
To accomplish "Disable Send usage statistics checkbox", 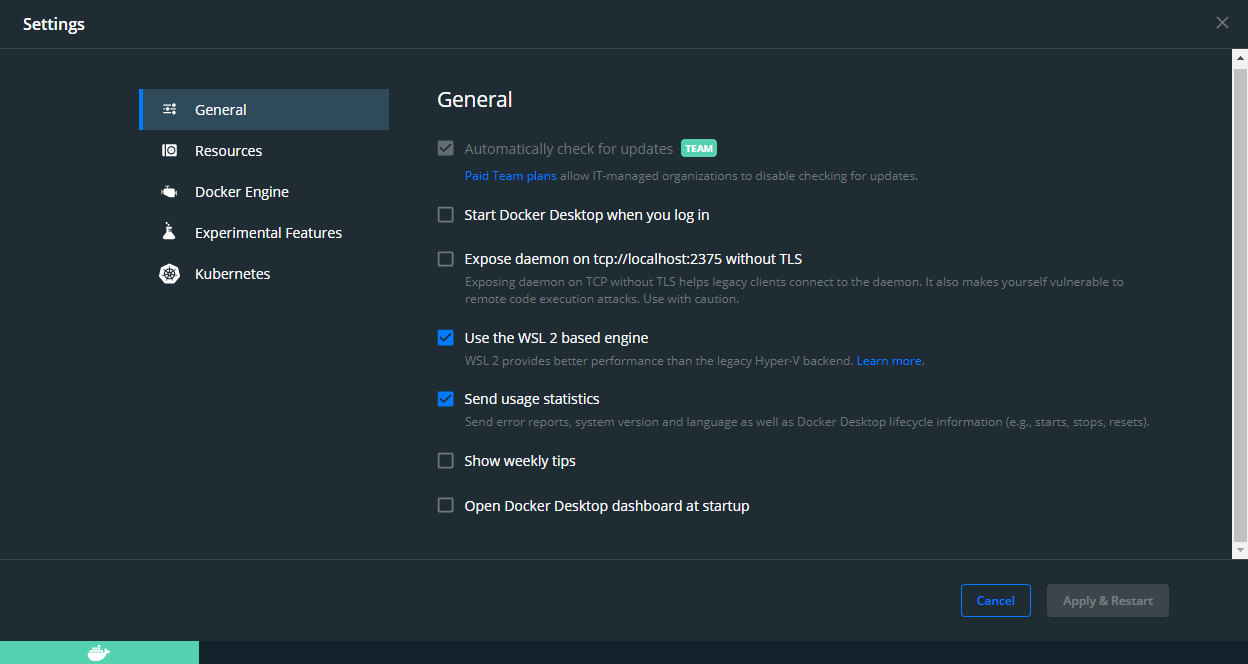I will [x=446, y=399].
